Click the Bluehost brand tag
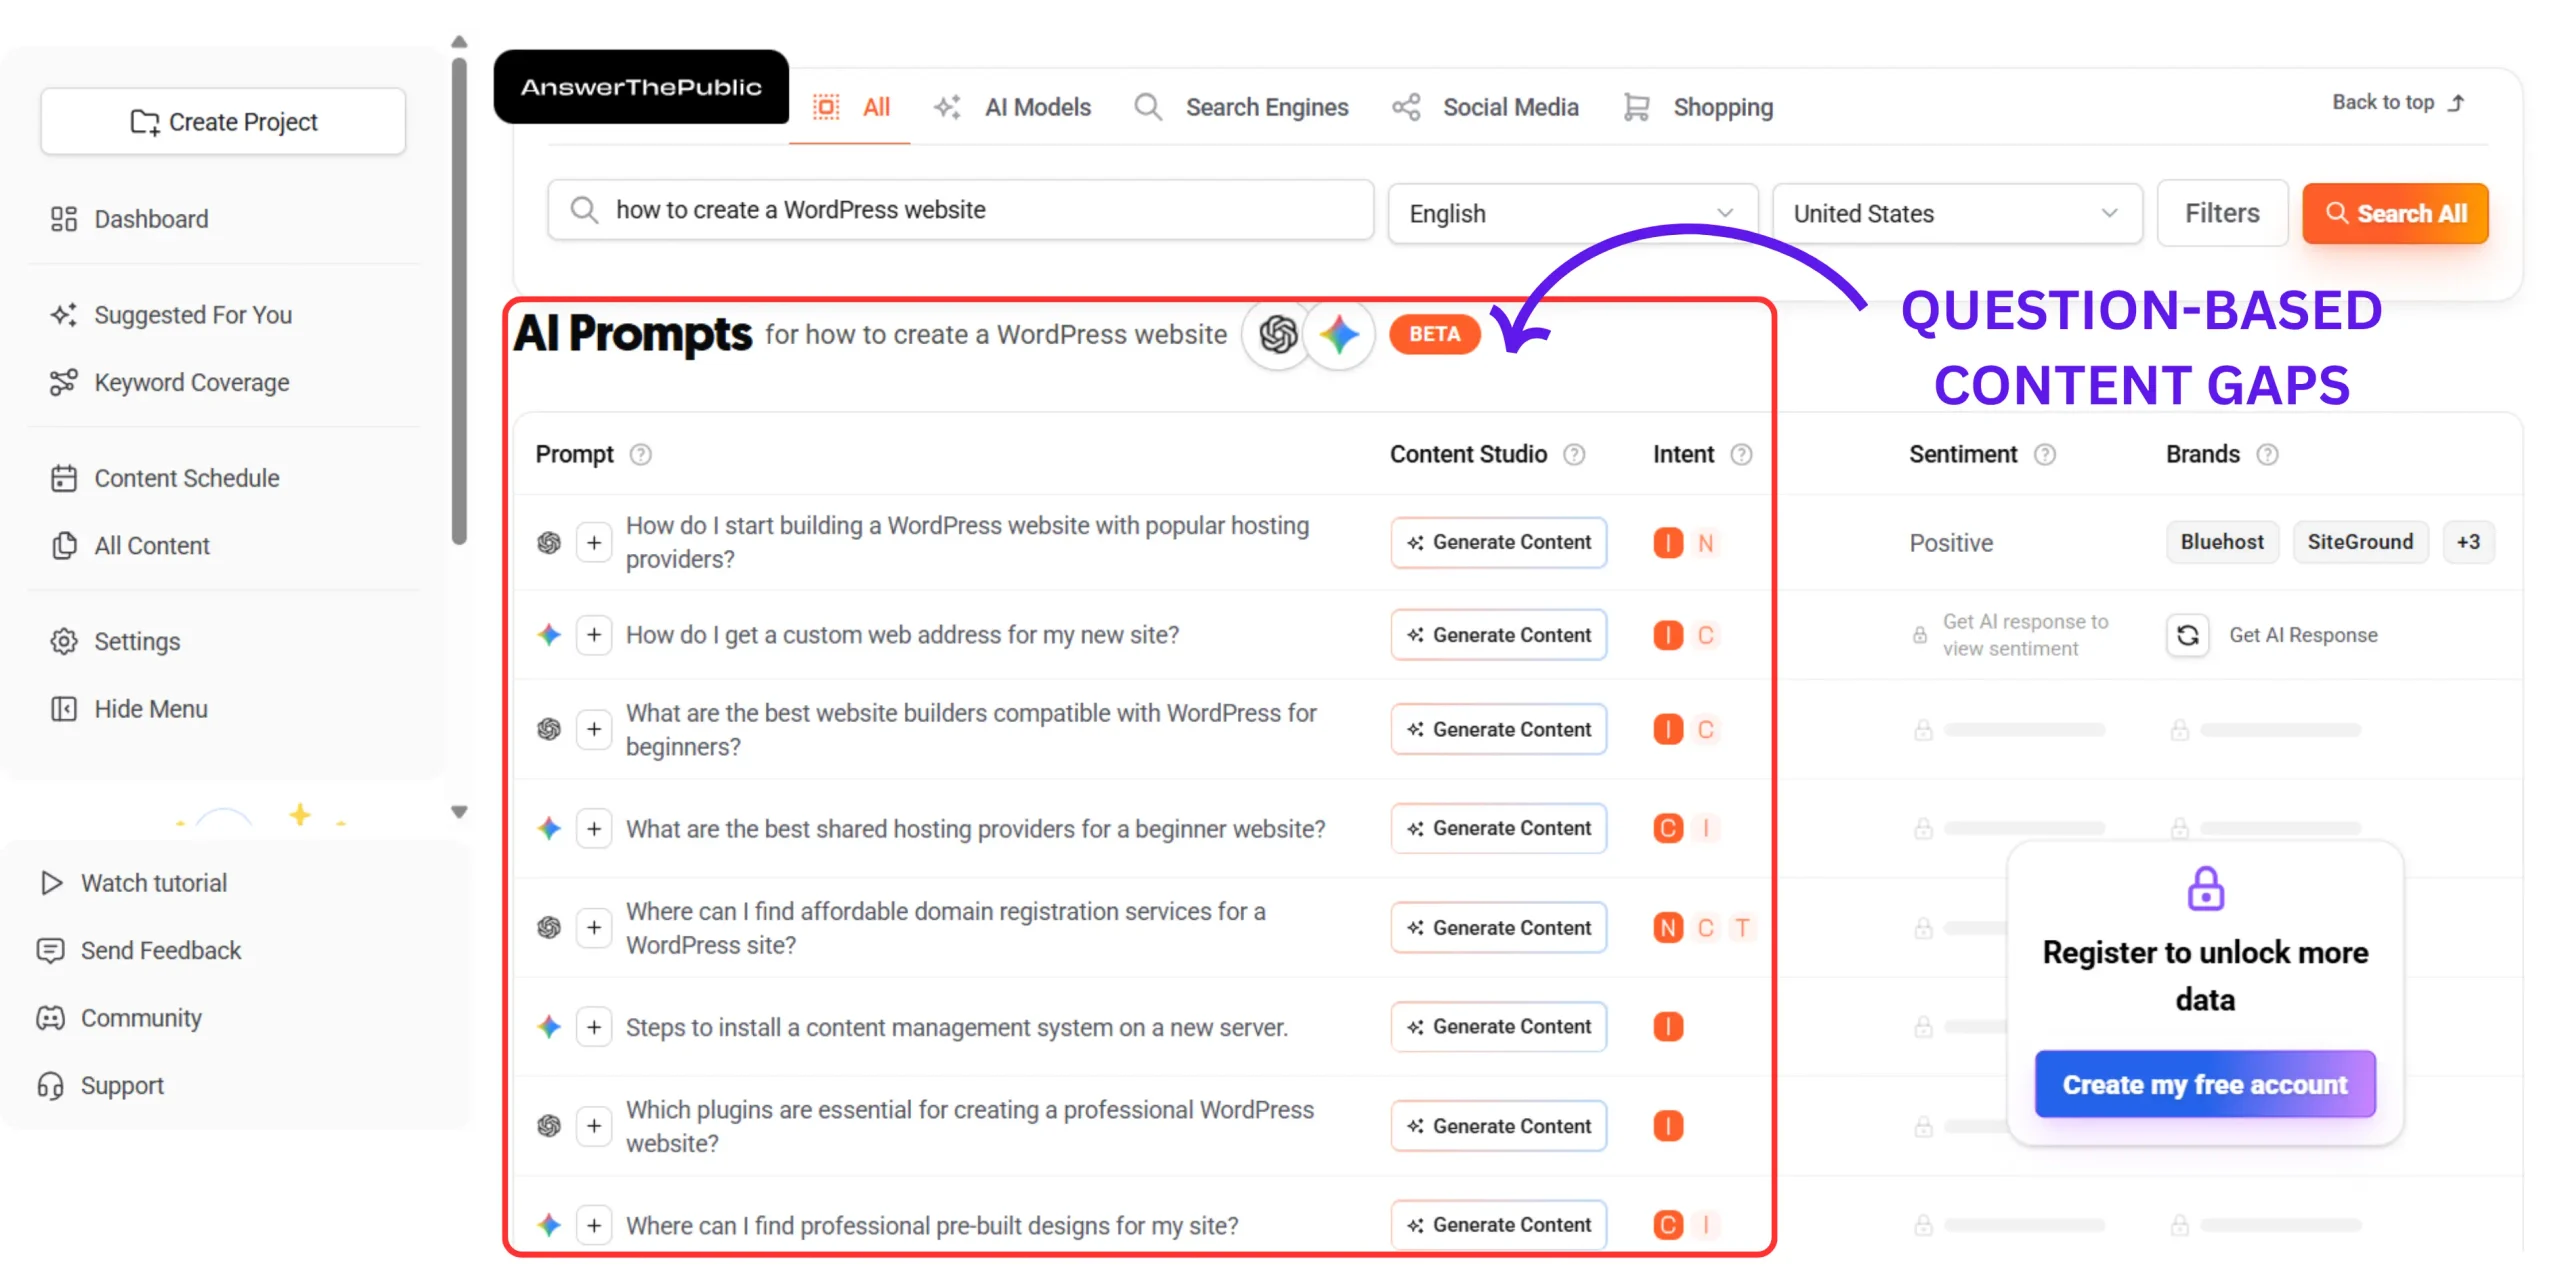Screen dimensions: 2560x1280 click(2222, 542)
